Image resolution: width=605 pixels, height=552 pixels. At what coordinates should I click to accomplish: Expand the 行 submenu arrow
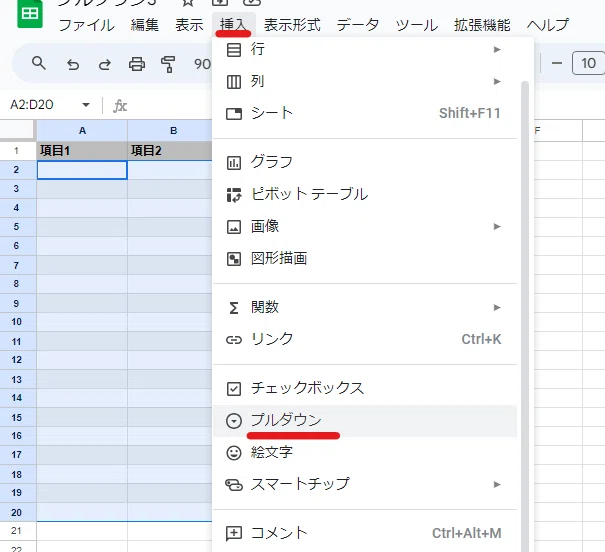tap(497, 49)
